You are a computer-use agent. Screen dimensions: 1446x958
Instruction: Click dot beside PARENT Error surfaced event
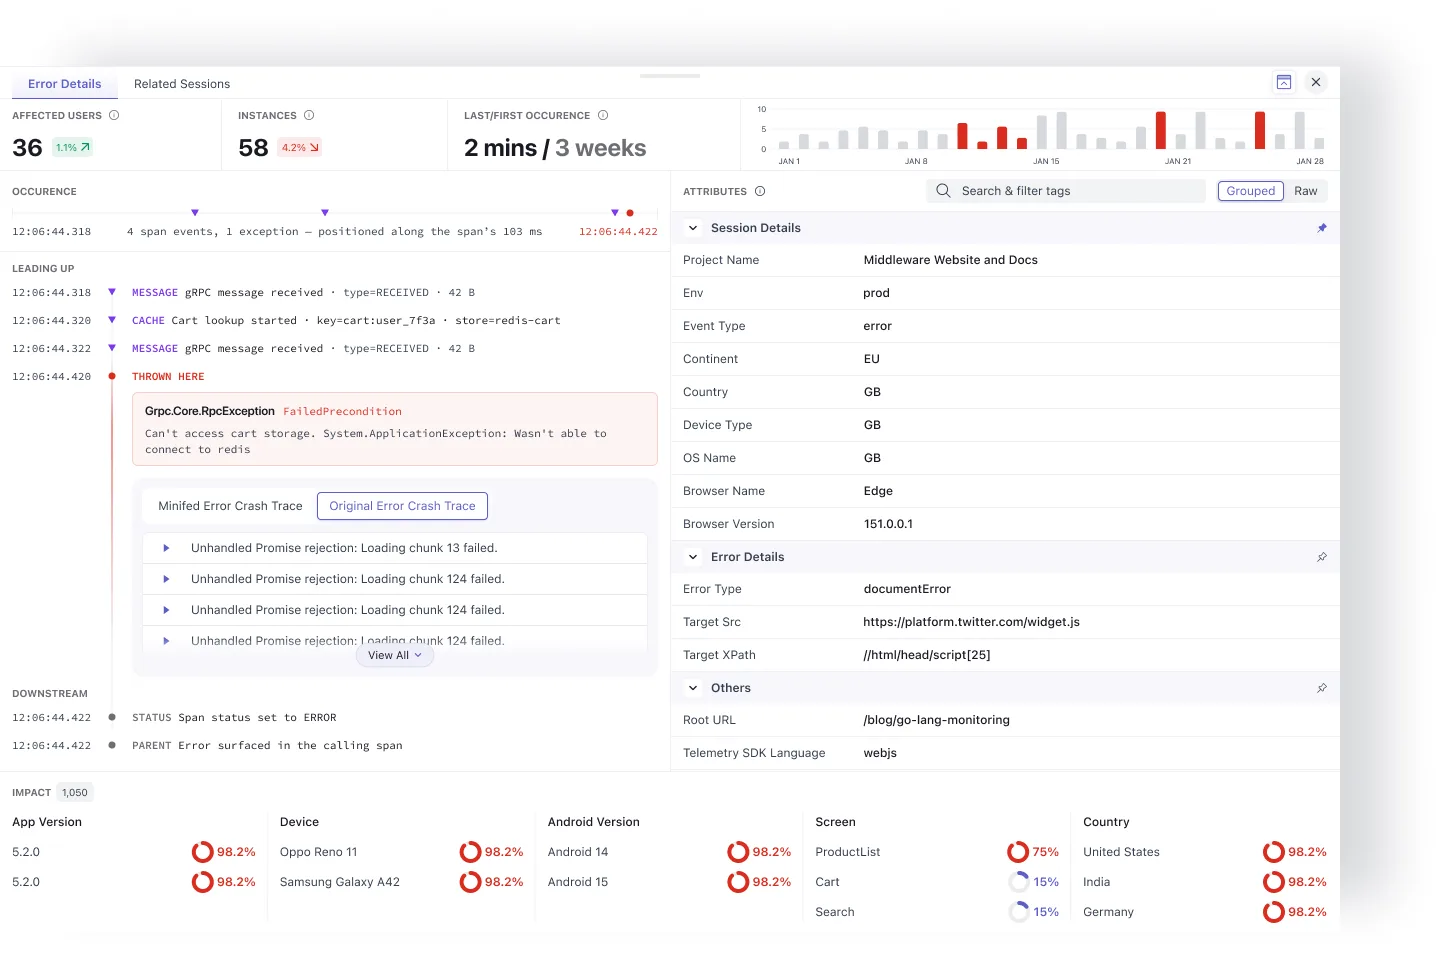coord(112,745)
